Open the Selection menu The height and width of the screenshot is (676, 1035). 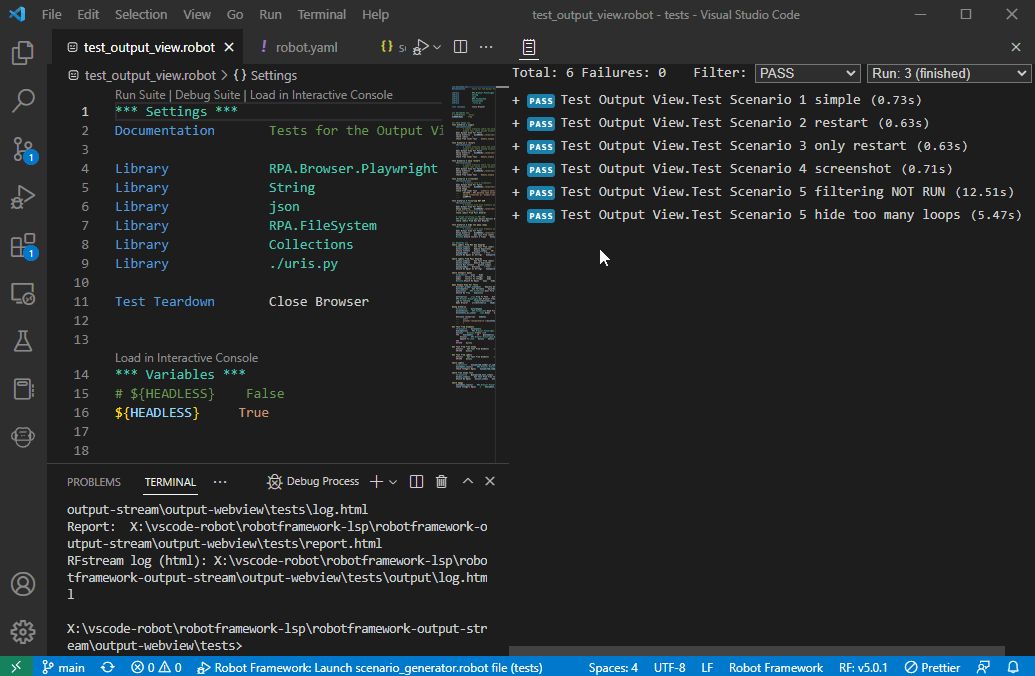(x=141, y=15)
